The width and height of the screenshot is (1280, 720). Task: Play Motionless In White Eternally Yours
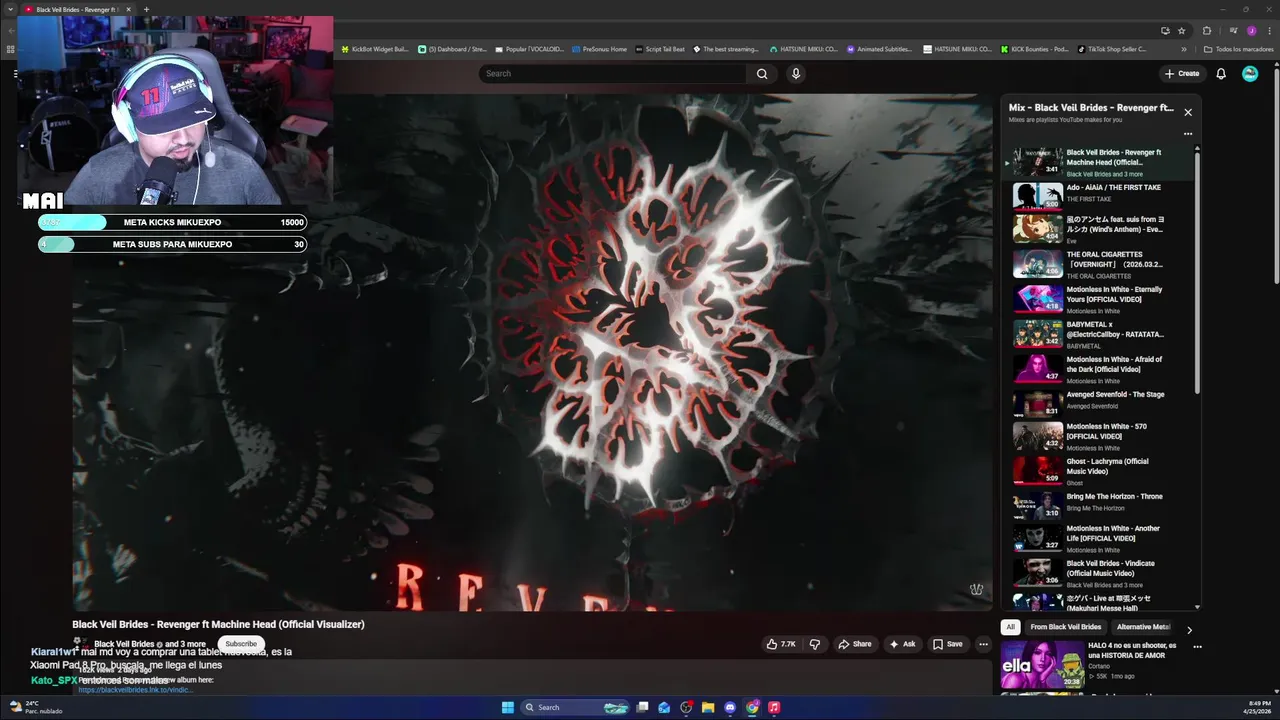(1100, 300)
